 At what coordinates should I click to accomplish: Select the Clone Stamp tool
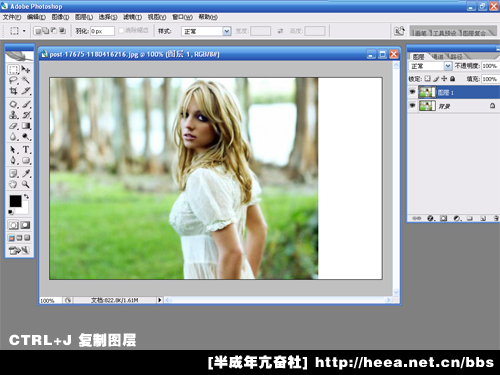click(13, 115)
